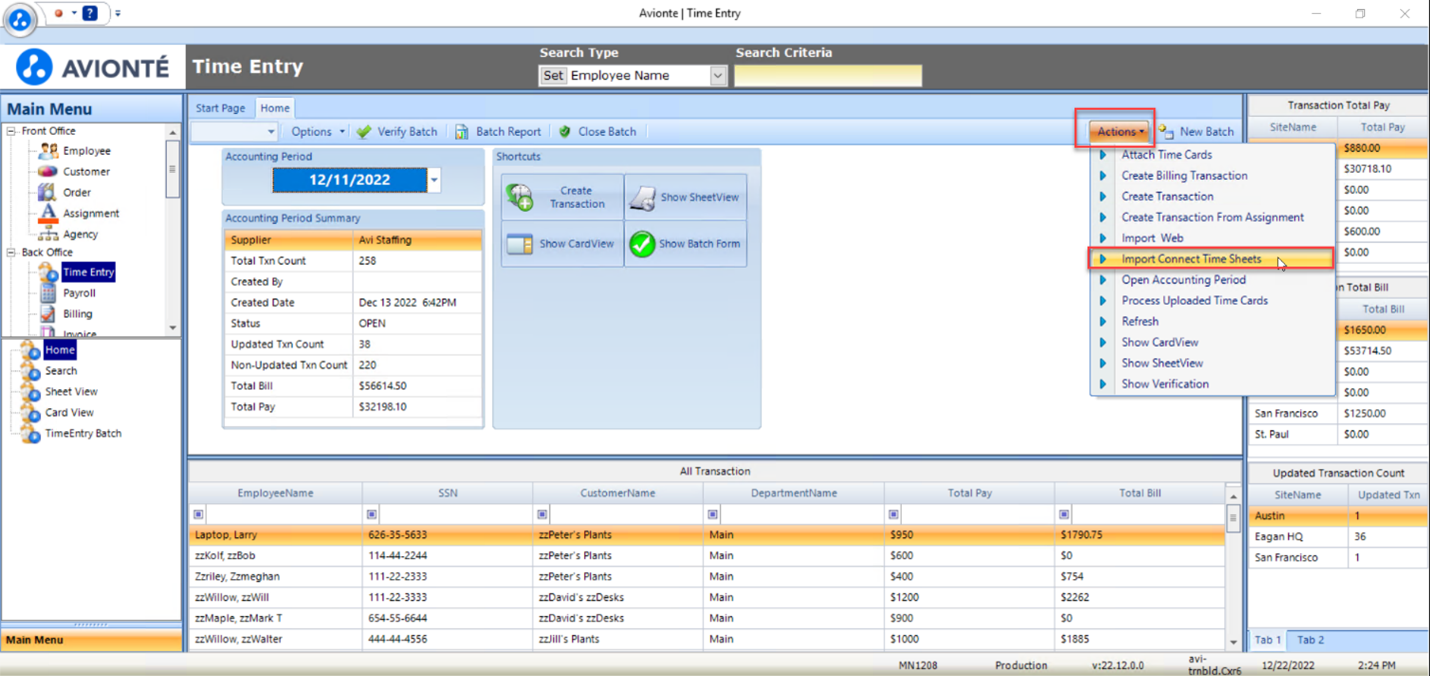Image resolution: width=1430 pixels, height=676 pixels.
Task: Sort by the Total Pay column header
Action: pos(969,493)
